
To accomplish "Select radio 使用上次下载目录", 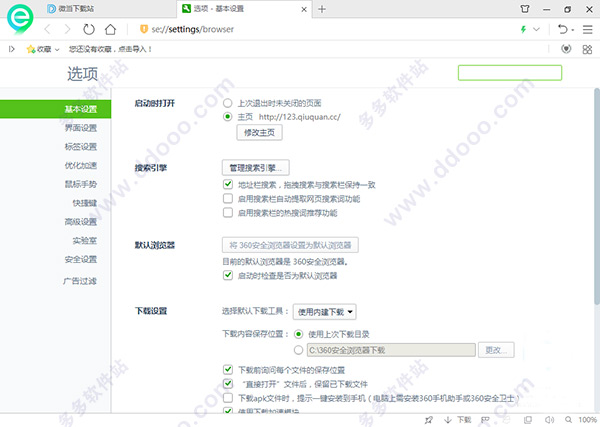I will [298, 334].
